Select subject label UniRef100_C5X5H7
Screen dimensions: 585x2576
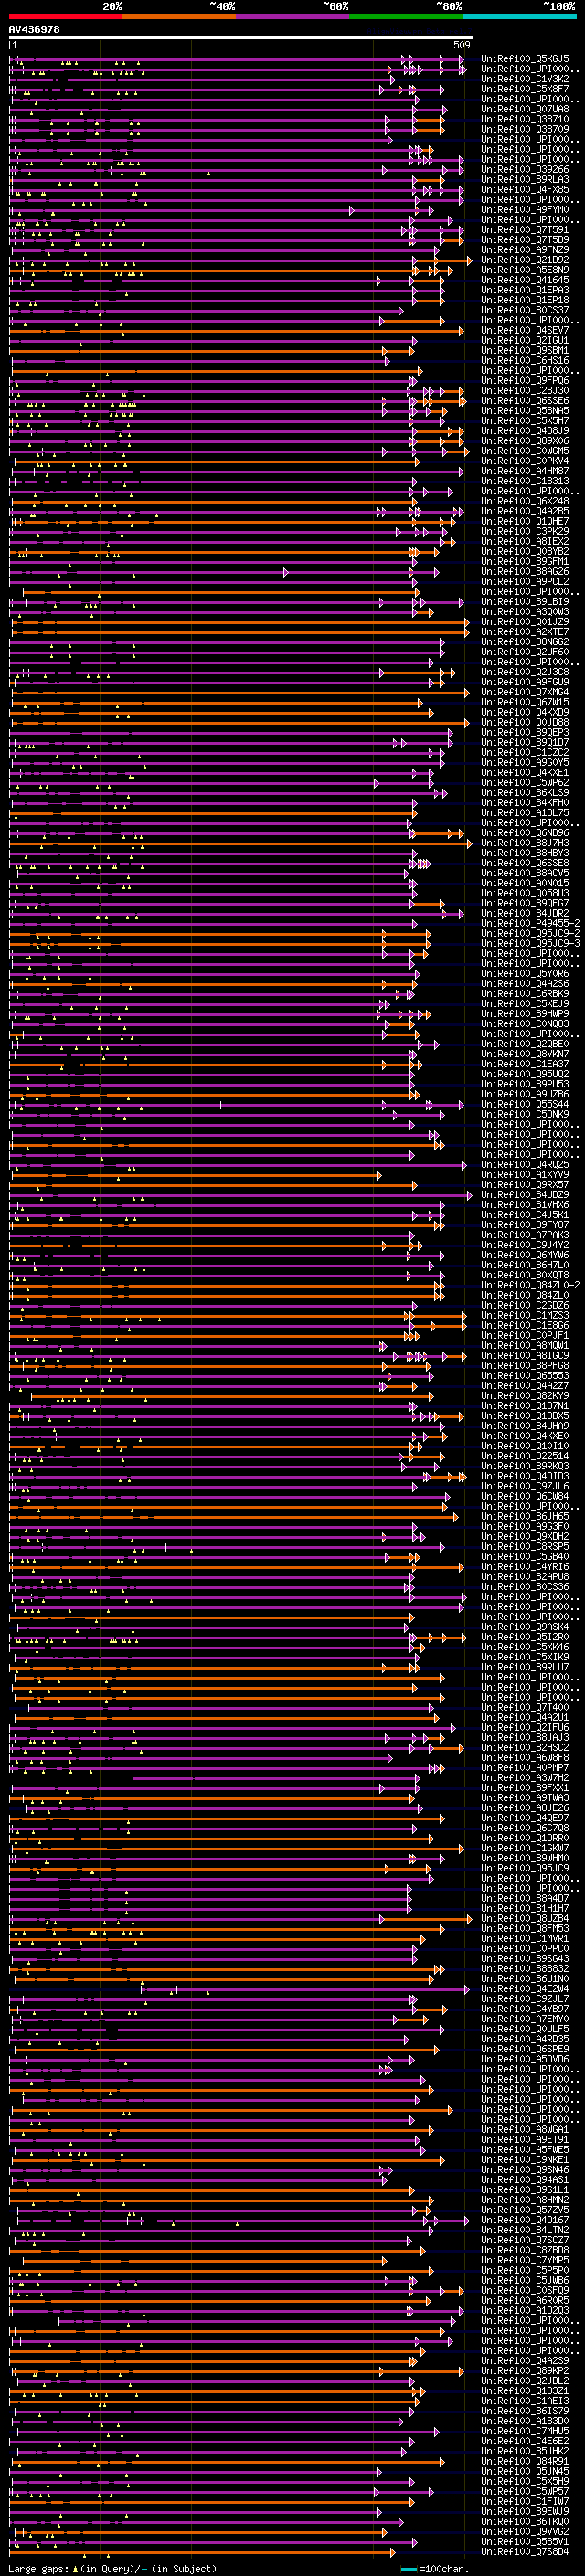[525, 421]
